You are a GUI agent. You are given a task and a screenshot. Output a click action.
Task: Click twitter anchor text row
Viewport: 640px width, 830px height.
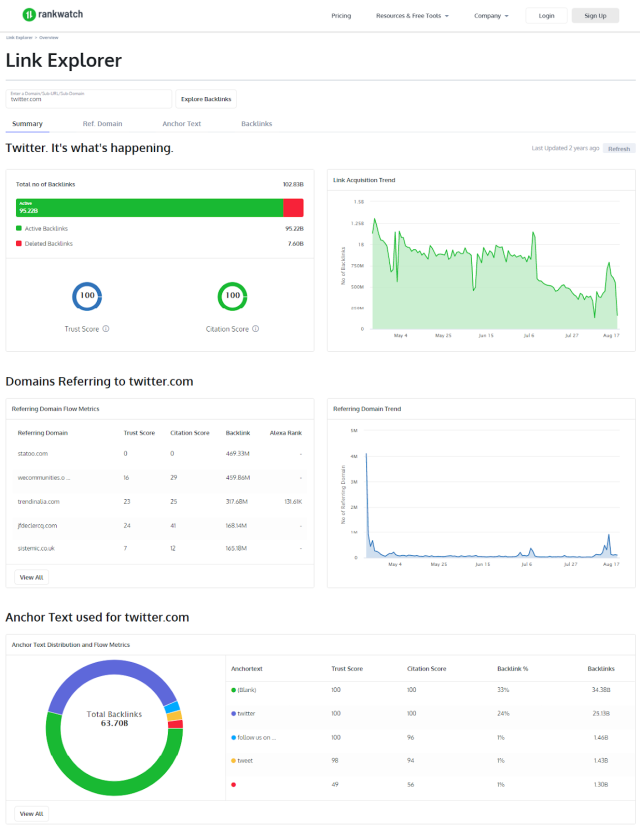430,714
